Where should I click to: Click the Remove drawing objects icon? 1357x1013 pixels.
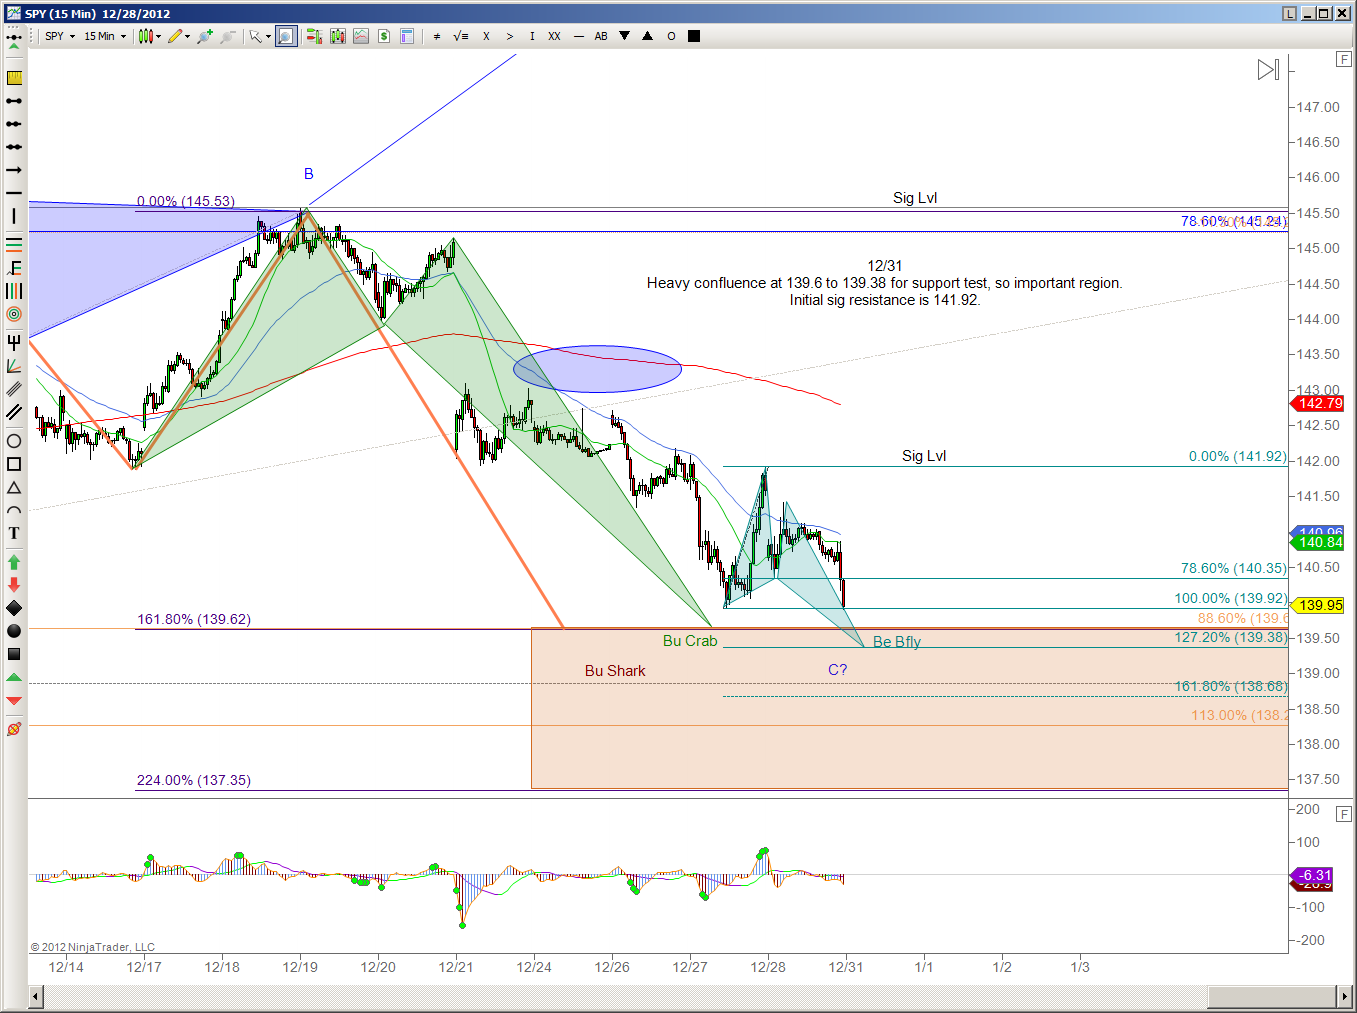[x=14, y=729]
